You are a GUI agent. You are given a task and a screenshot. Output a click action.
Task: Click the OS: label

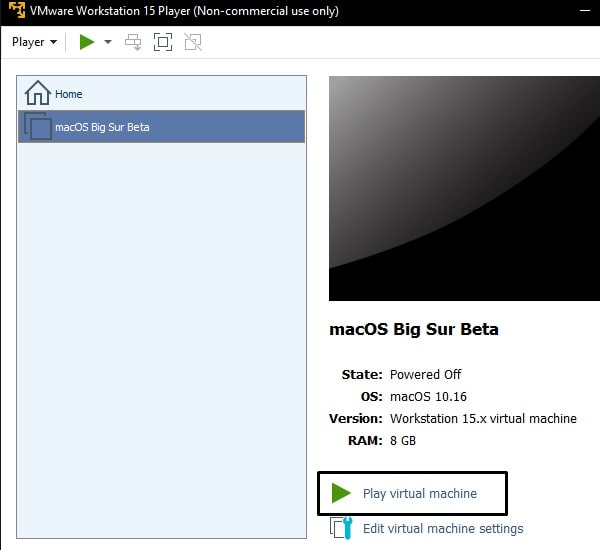372,397
